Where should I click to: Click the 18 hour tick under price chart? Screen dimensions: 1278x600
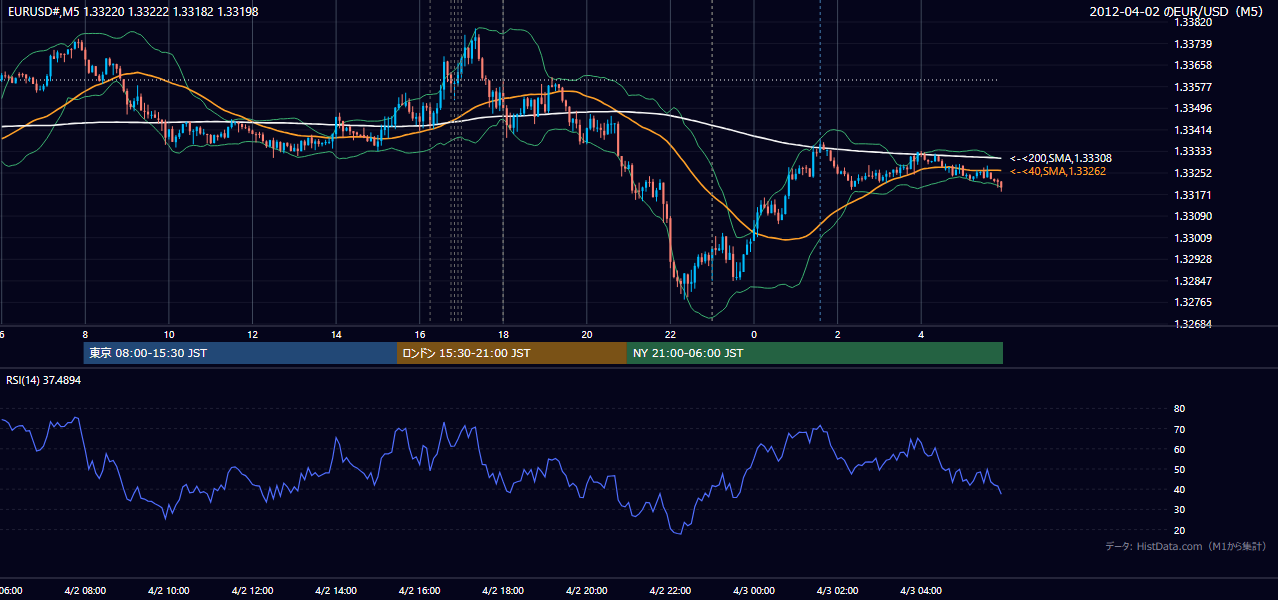click(504, 334)
